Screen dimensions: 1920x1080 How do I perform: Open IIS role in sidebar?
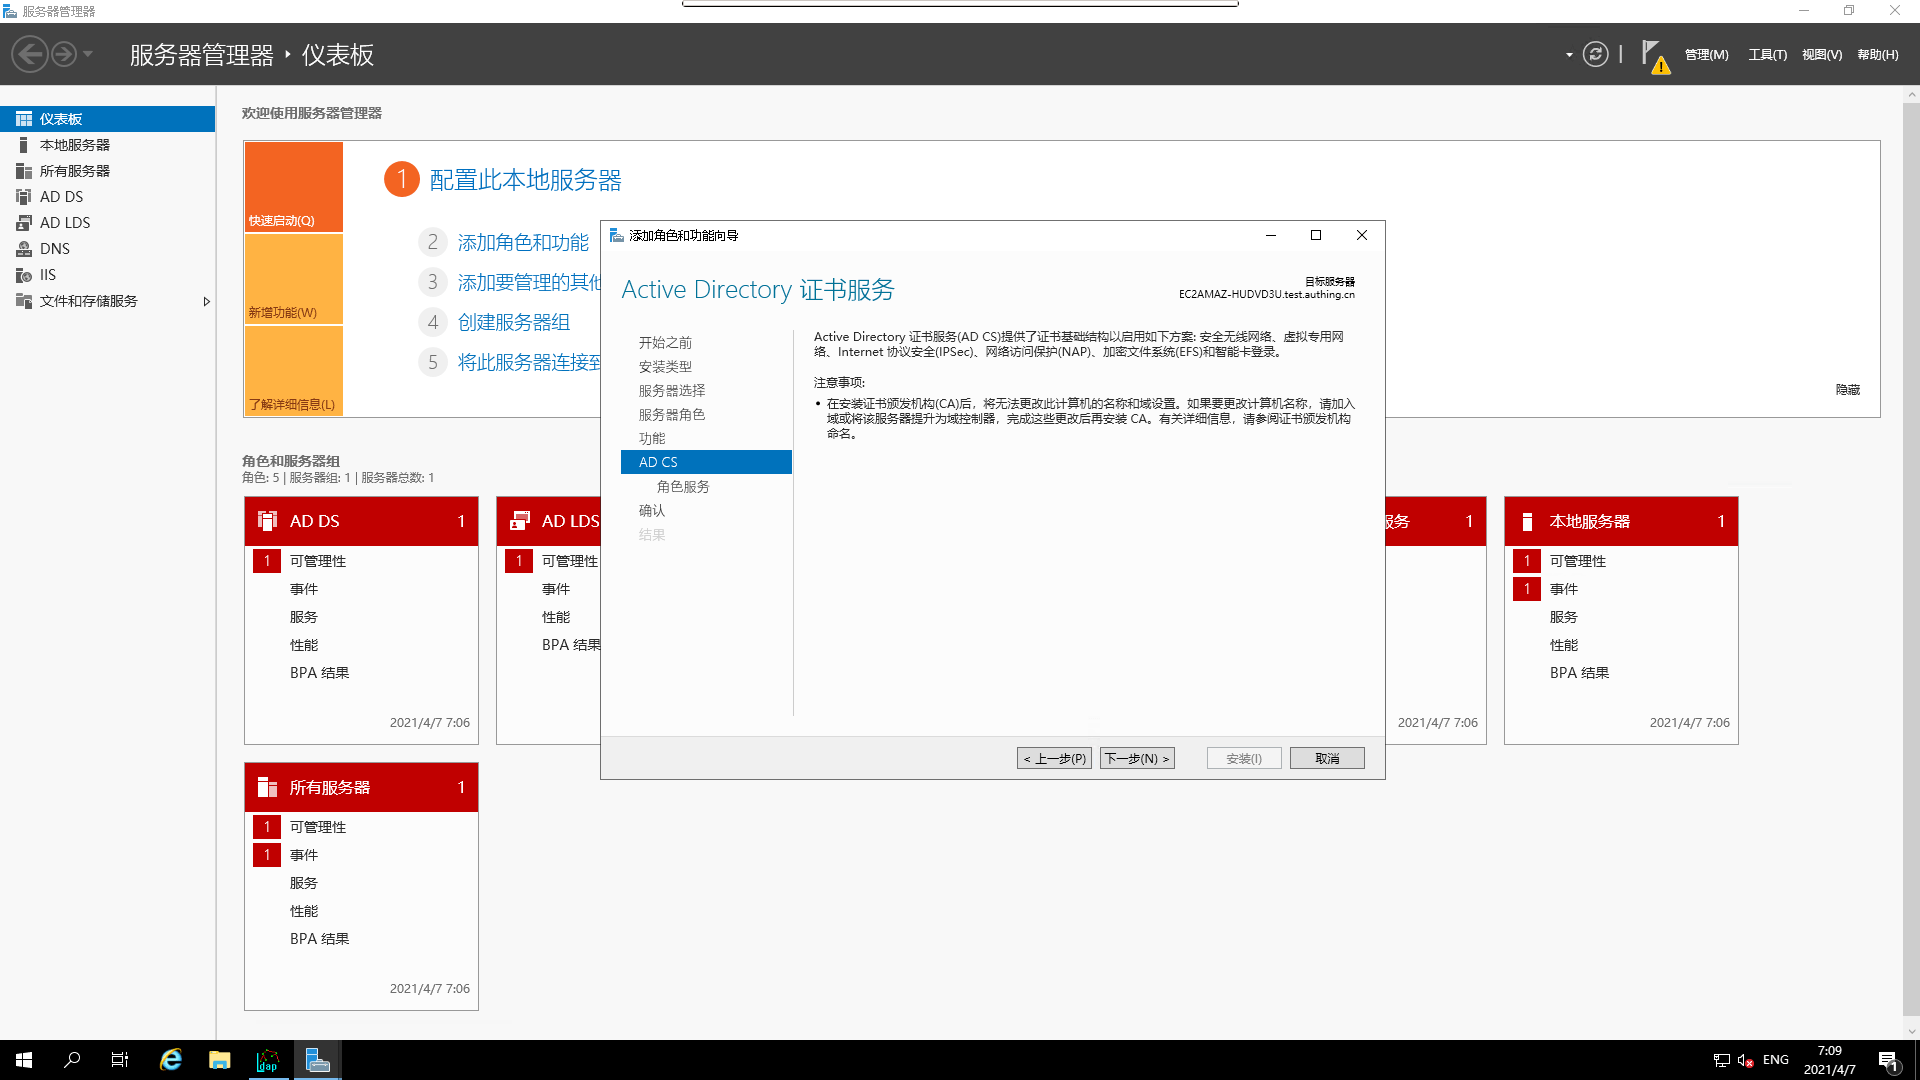48,275
